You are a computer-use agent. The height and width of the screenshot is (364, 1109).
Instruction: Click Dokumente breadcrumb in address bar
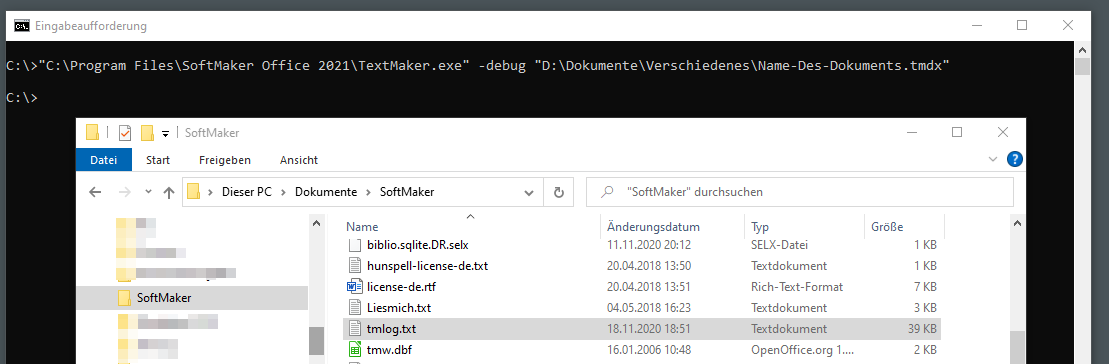(325, 192)
